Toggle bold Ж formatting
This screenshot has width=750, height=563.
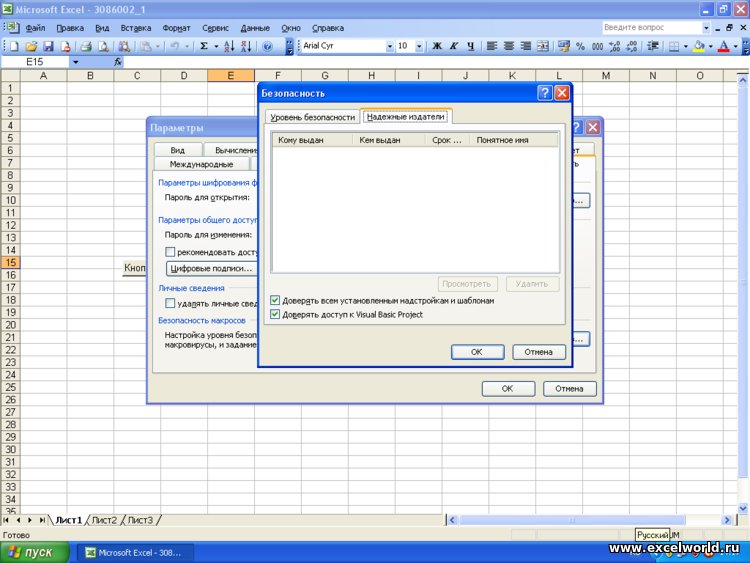pos(437,46)
